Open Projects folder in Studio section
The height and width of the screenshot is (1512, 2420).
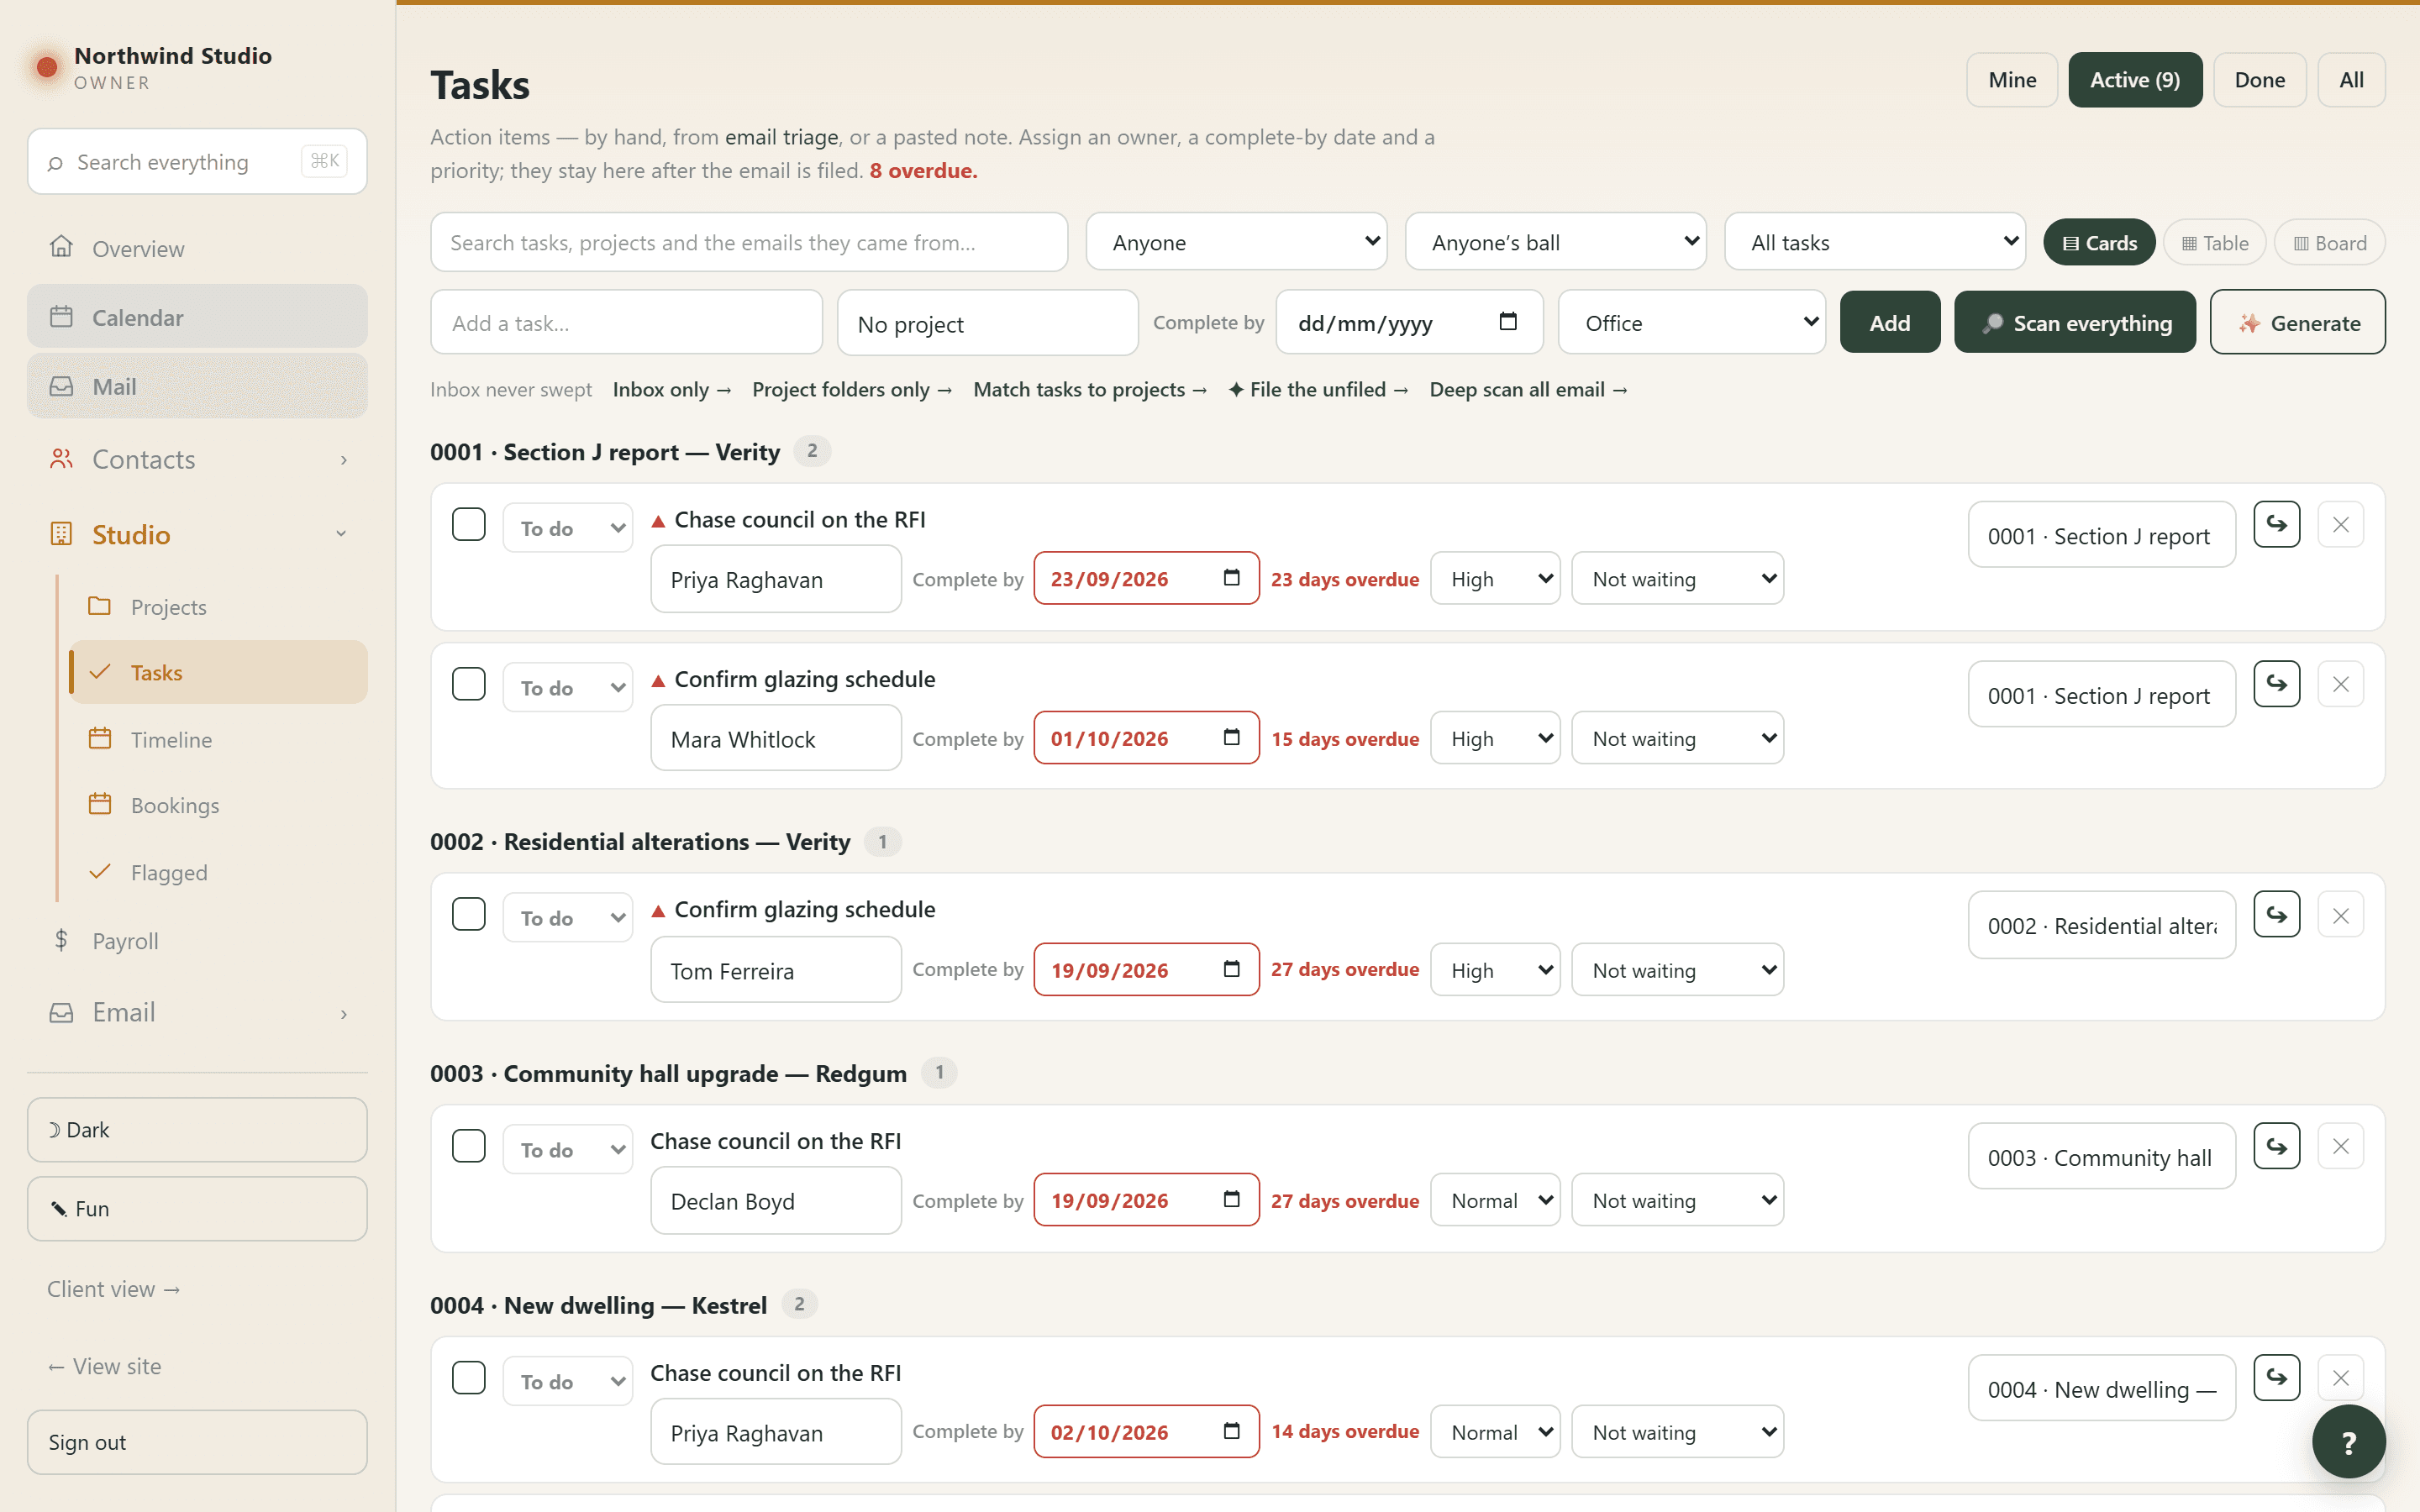click(x=218, y=606)
